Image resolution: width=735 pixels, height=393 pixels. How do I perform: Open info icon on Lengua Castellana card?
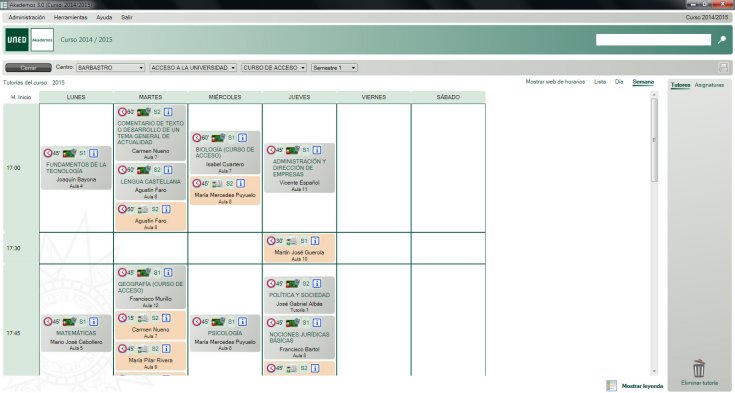(x=168, y=170)
